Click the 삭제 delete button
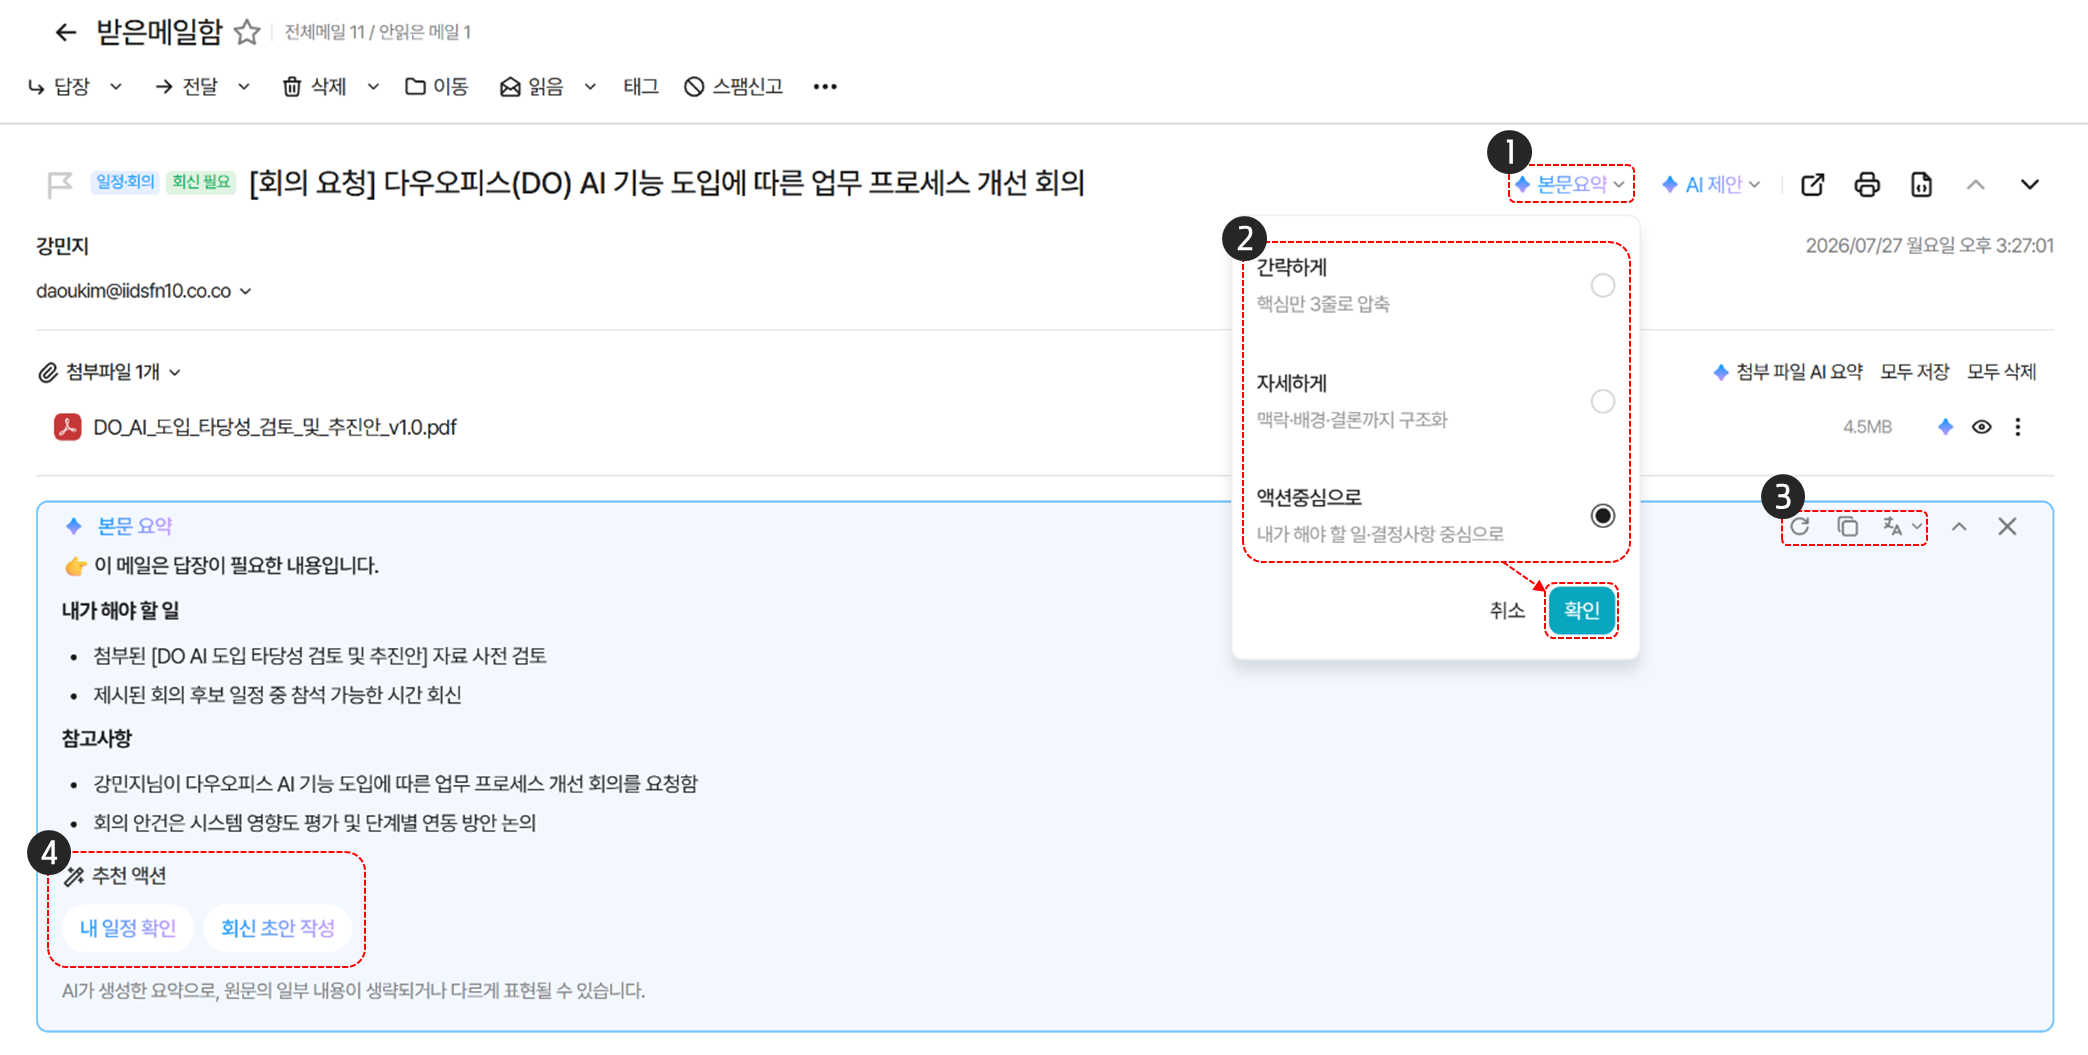Screen dimensions: 2088x1055 pyautogui.click(x=314, y=87)
